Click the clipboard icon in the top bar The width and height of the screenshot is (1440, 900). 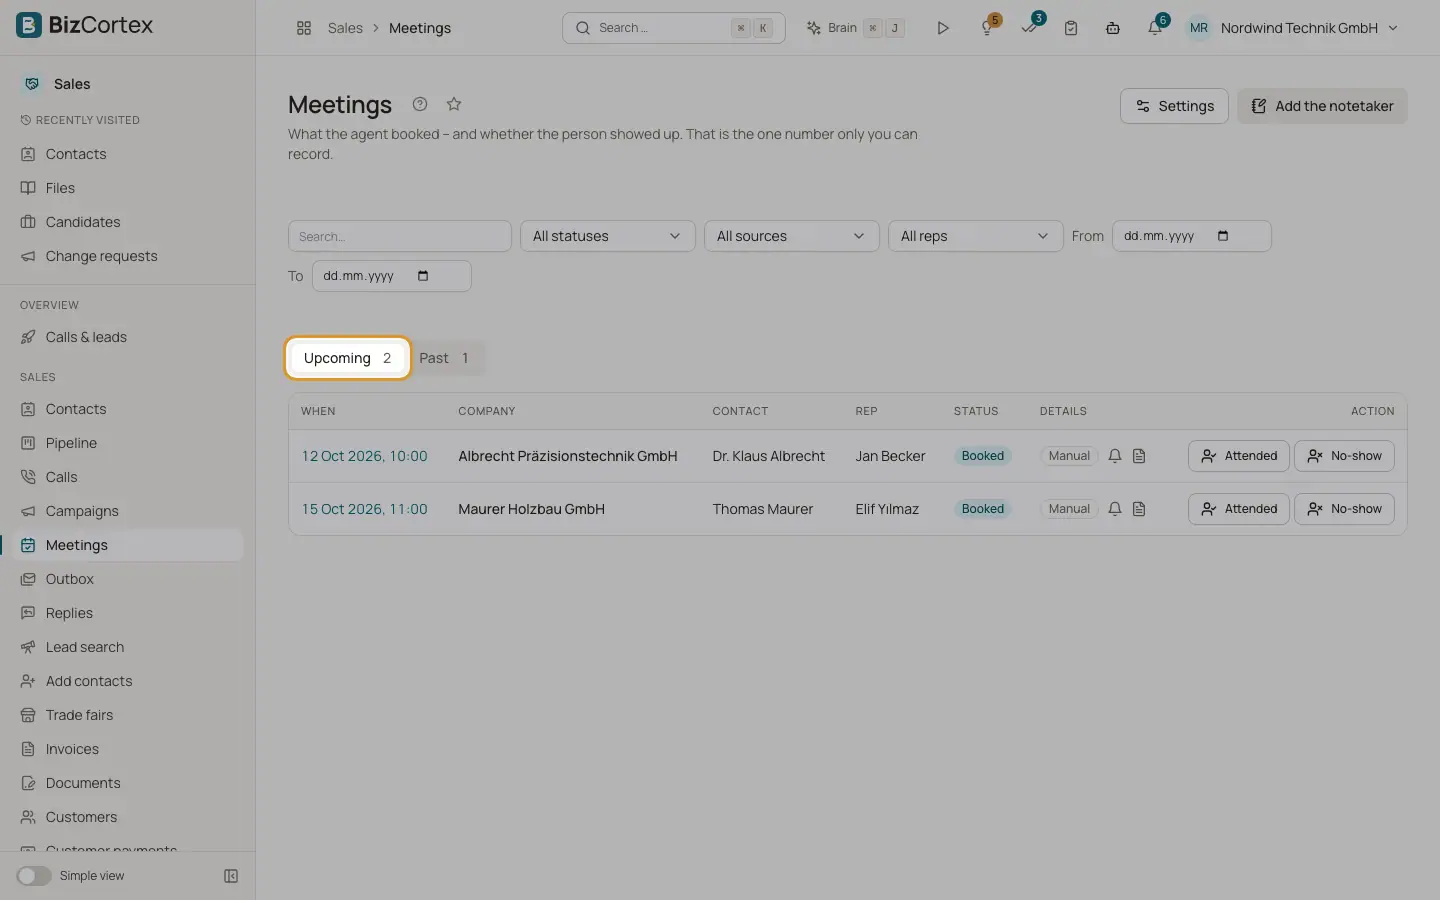[1071, 28]
